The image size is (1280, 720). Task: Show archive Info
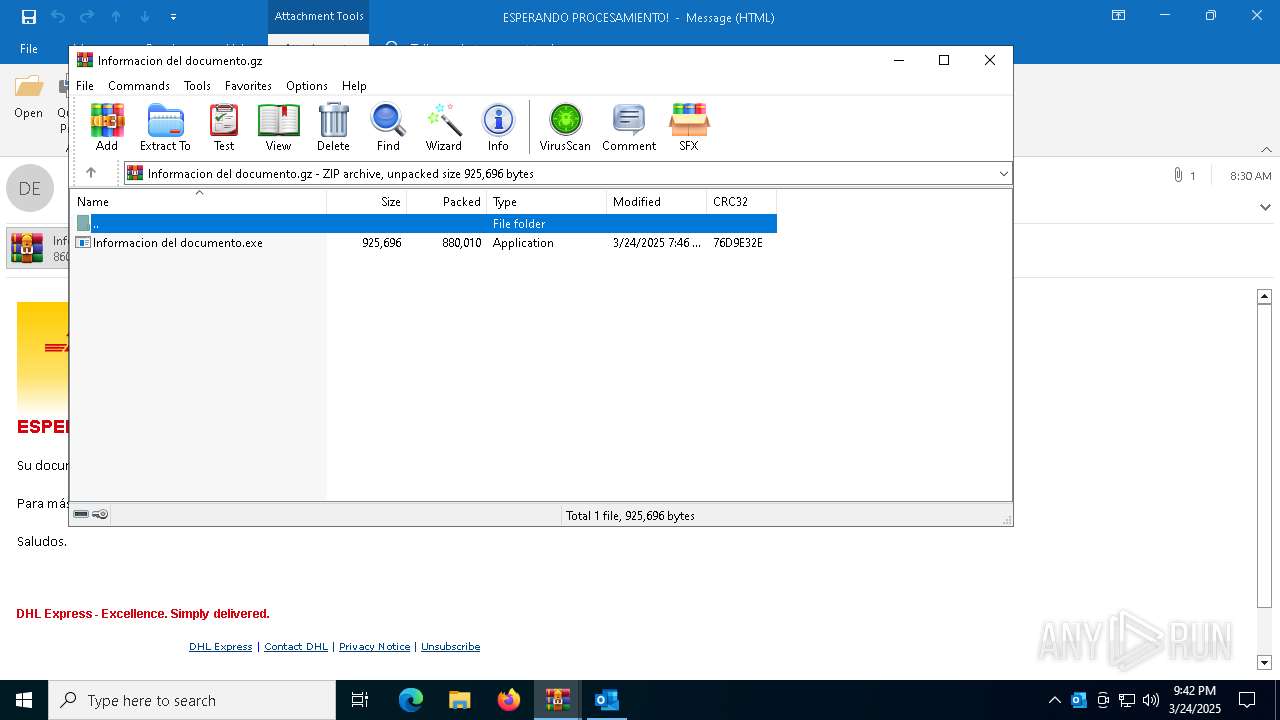(x=498, y=127)
